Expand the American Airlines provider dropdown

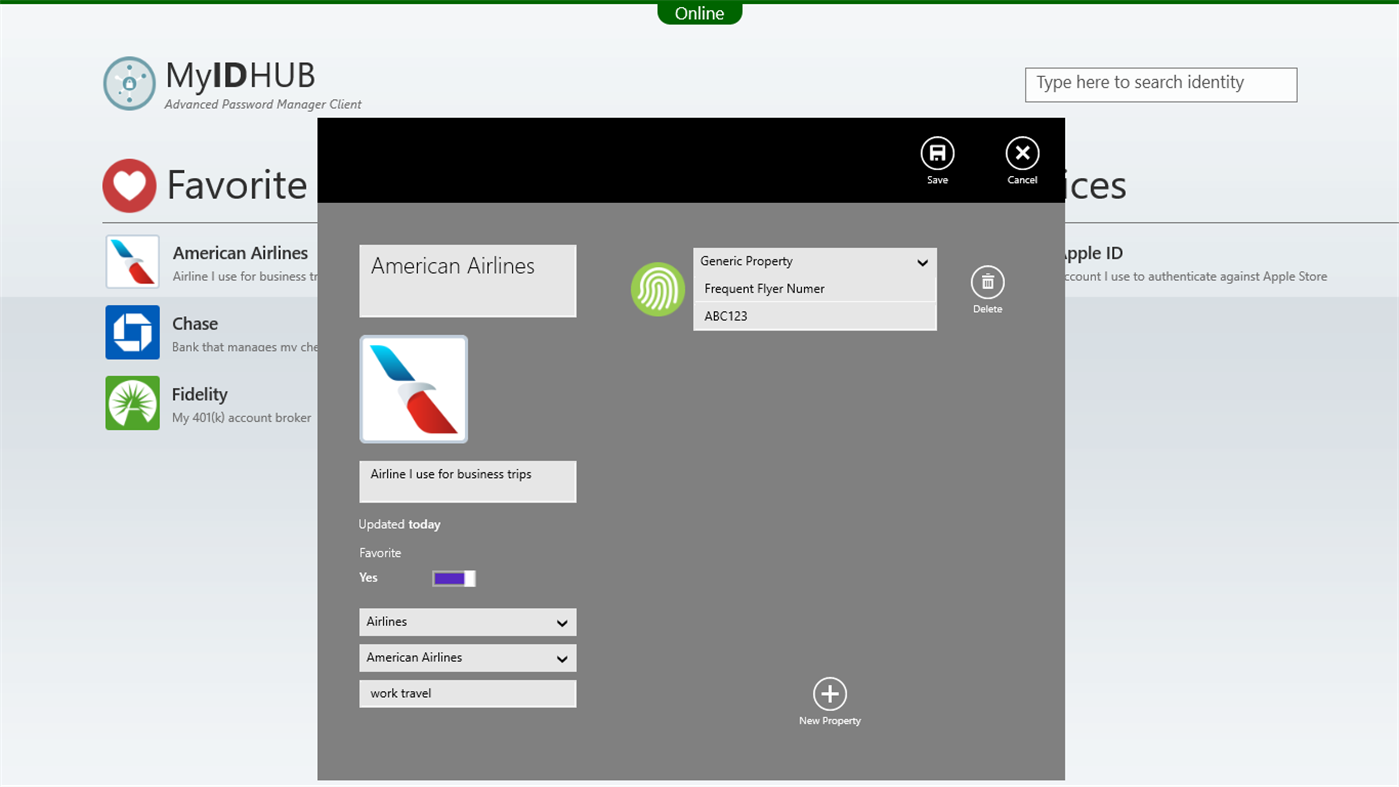coord(467,657)
